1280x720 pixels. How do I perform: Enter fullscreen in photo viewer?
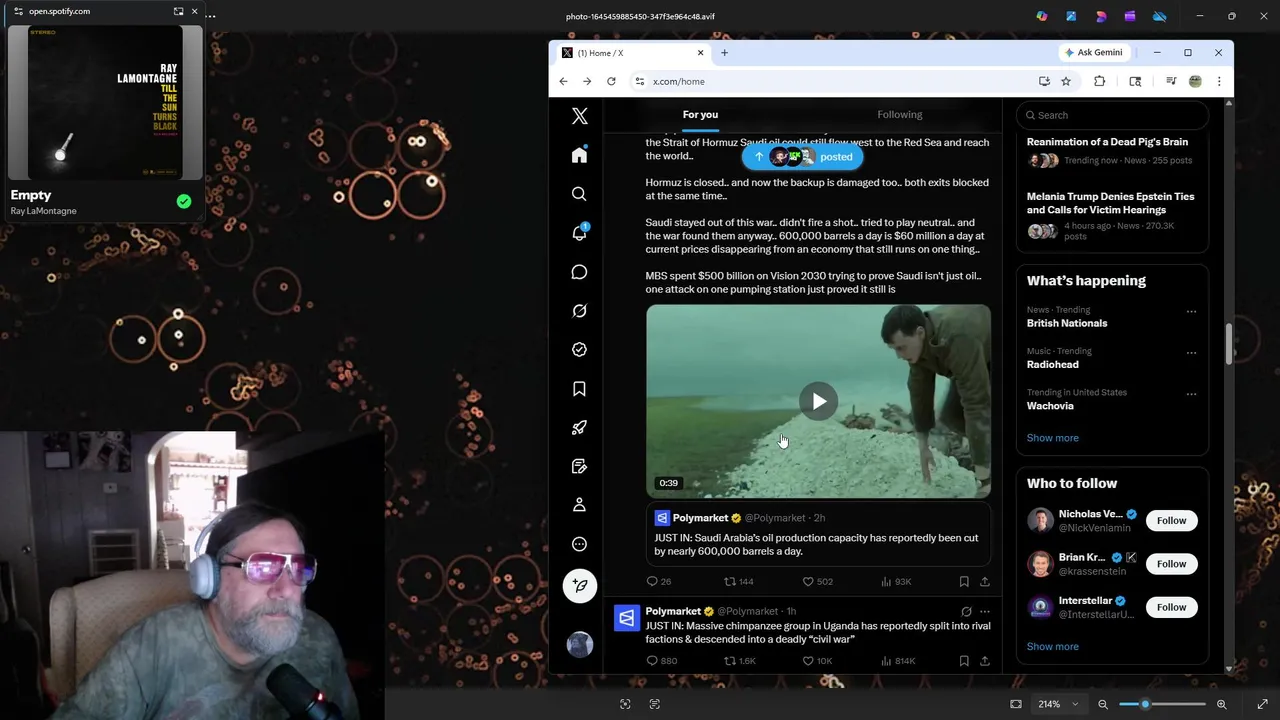[1263, 704]
